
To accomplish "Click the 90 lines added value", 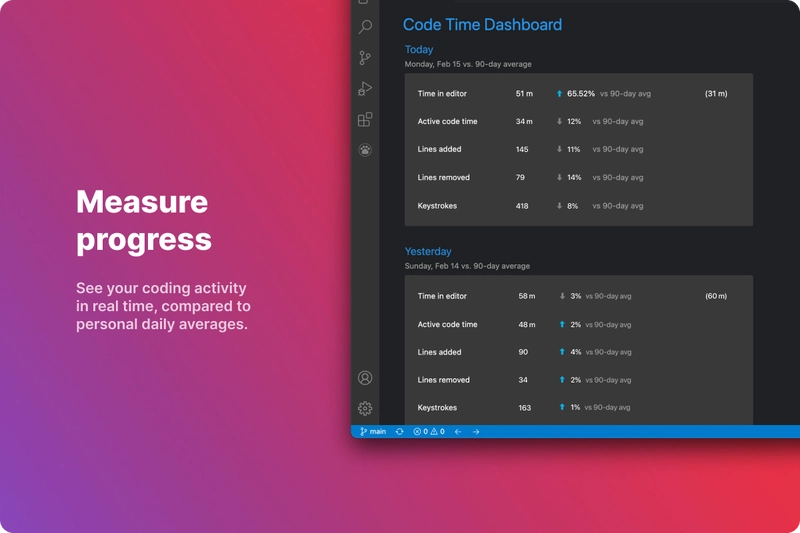I will 523,352.
